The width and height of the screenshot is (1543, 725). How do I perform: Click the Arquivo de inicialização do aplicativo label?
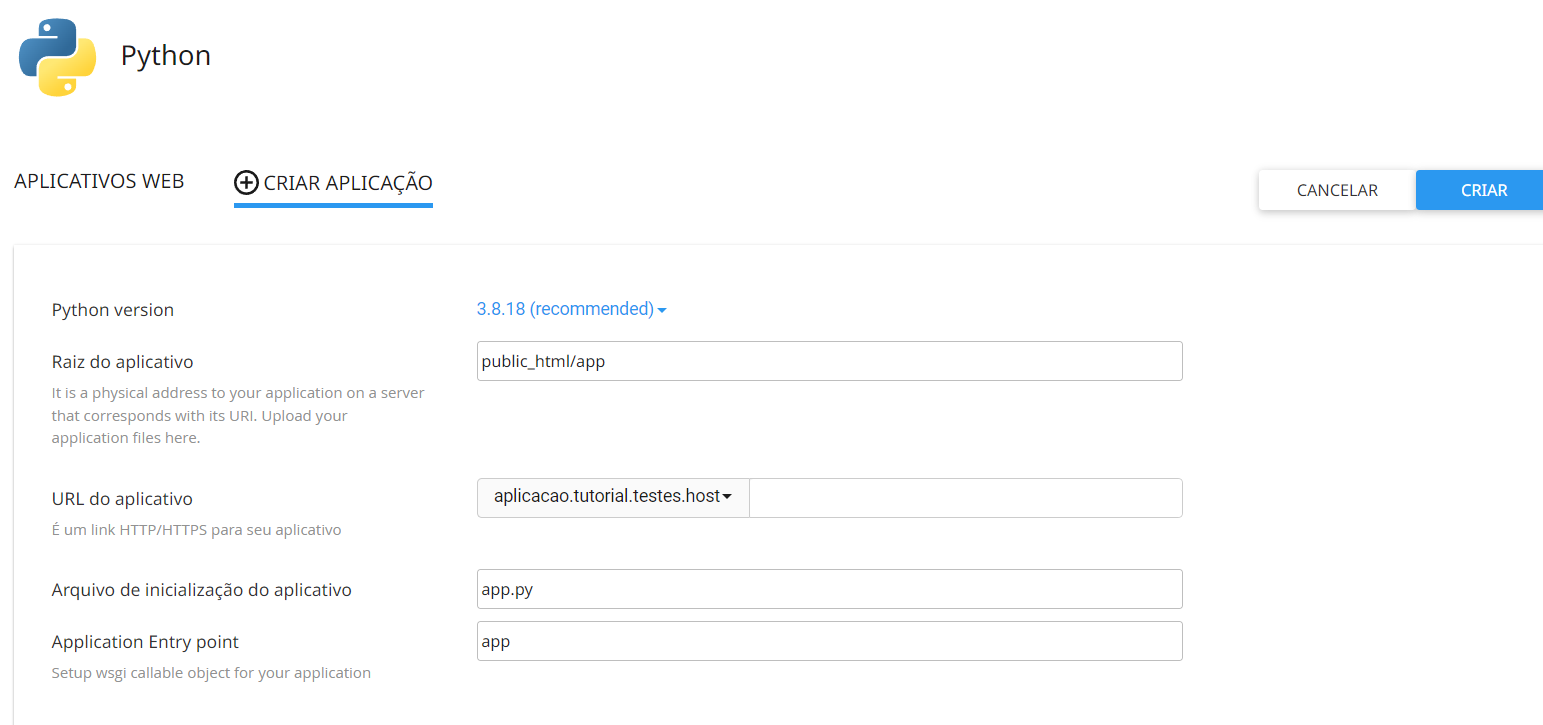coord(201,590)
